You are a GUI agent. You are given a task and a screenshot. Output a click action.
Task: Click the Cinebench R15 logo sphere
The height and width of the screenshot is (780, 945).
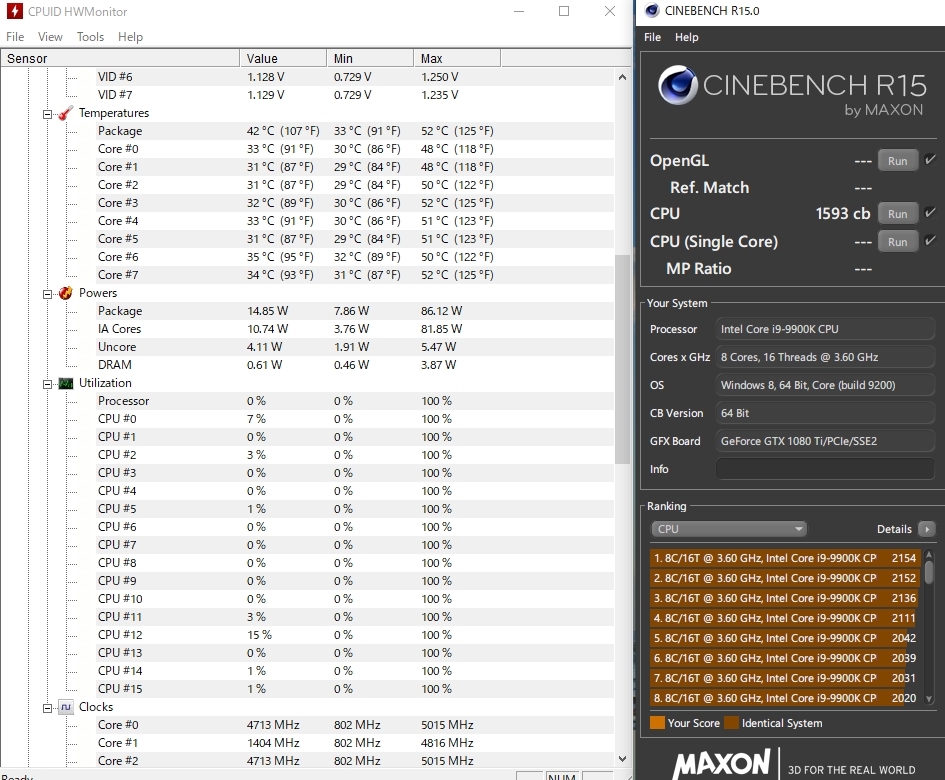pyautogui.click(x=678, y=85)
